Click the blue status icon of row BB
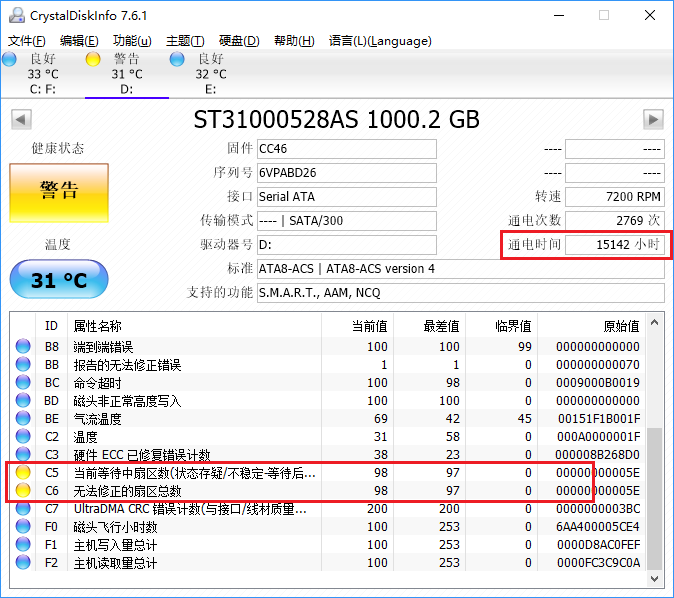 [x=23, y=364]
